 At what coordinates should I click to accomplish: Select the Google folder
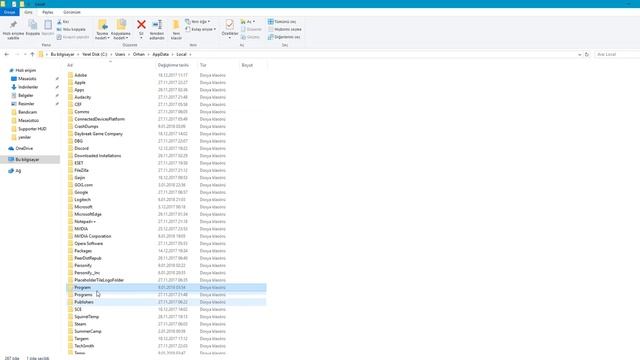81,192
